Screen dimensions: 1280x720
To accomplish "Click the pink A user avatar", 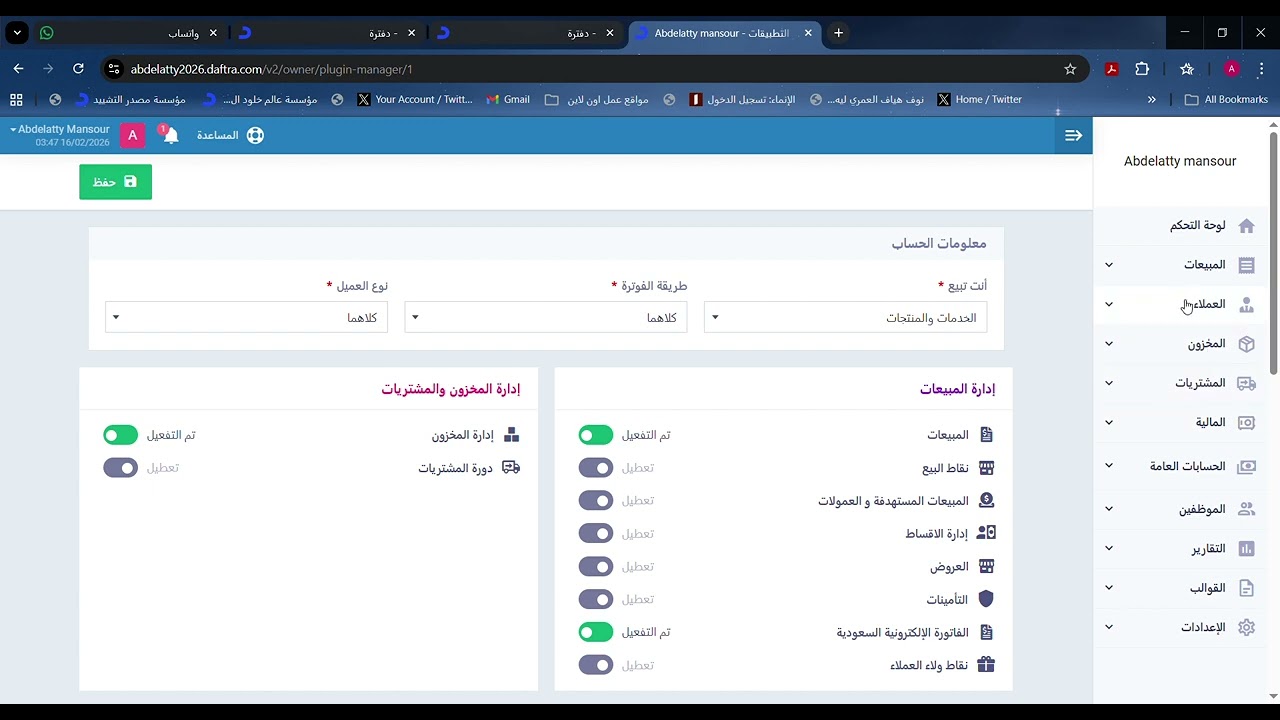I will pyautogui.click(x=132, y=135).
